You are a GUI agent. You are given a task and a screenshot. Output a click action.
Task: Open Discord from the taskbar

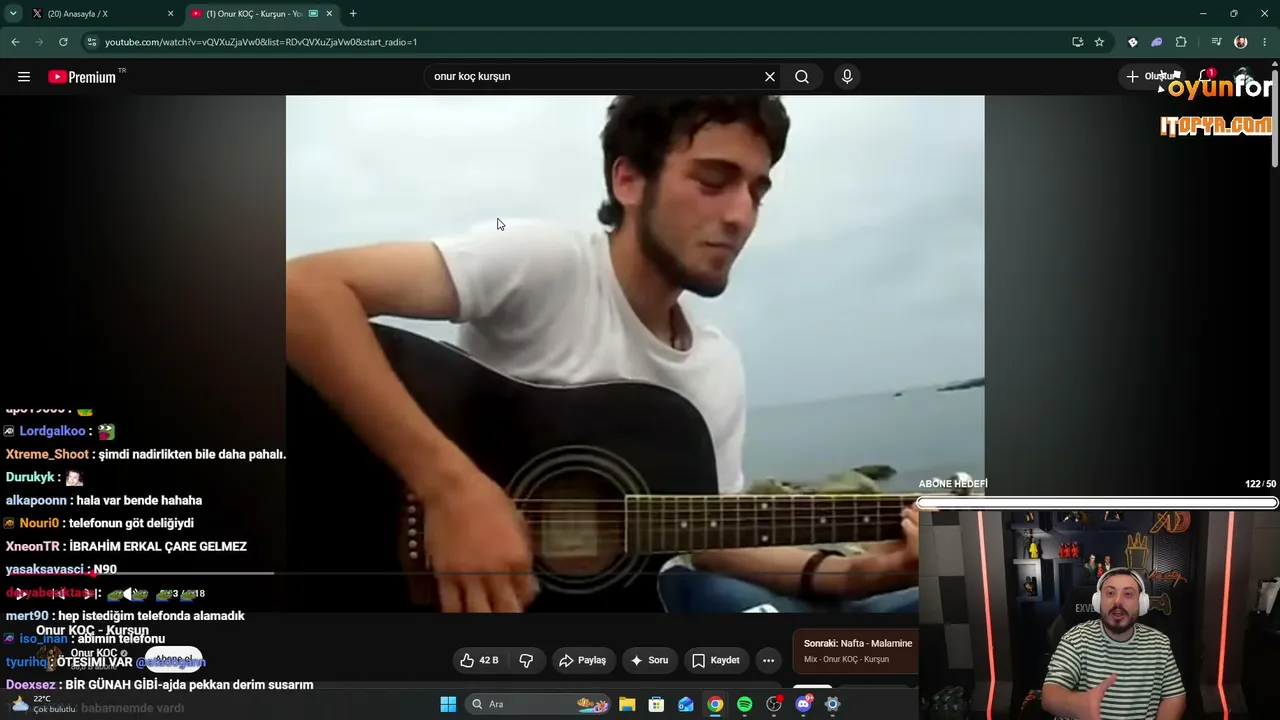pos(803,704)
